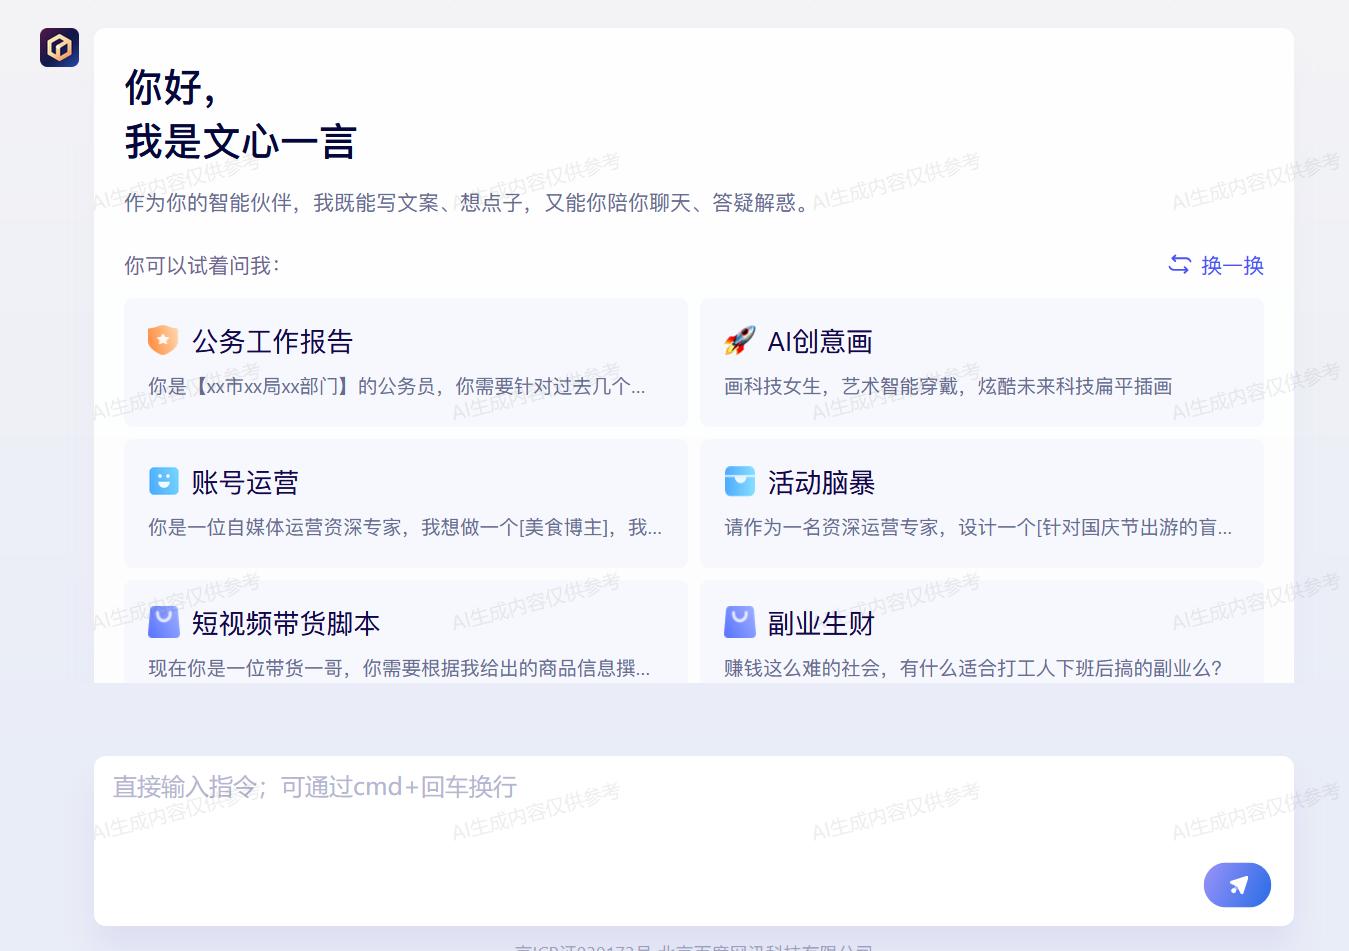The width and height of the screenshot is (1349, 951).
Task: Click the blue smiley icon for 账号运营
Action: tap(163, 481)
